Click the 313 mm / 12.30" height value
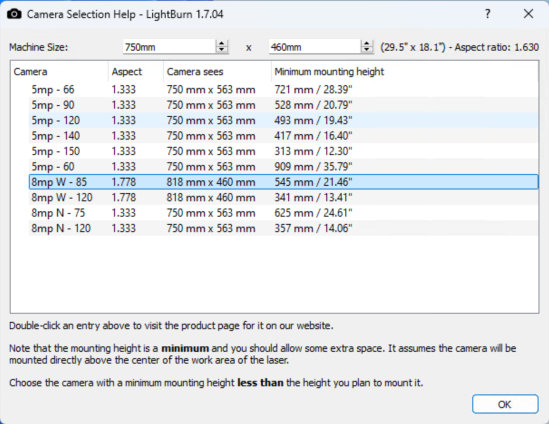Viewport: 549px width, 424px height. tap(313, 151)
